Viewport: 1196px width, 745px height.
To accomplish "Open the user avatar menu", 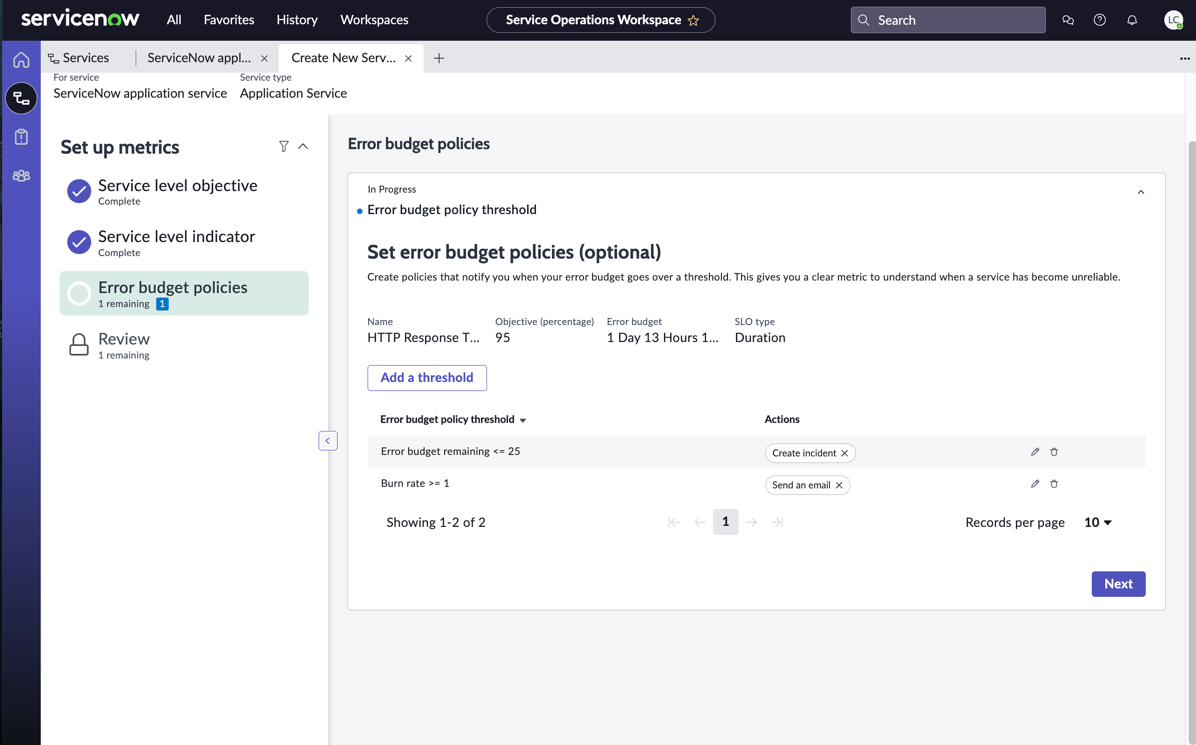I will (x=1173, y=21).
